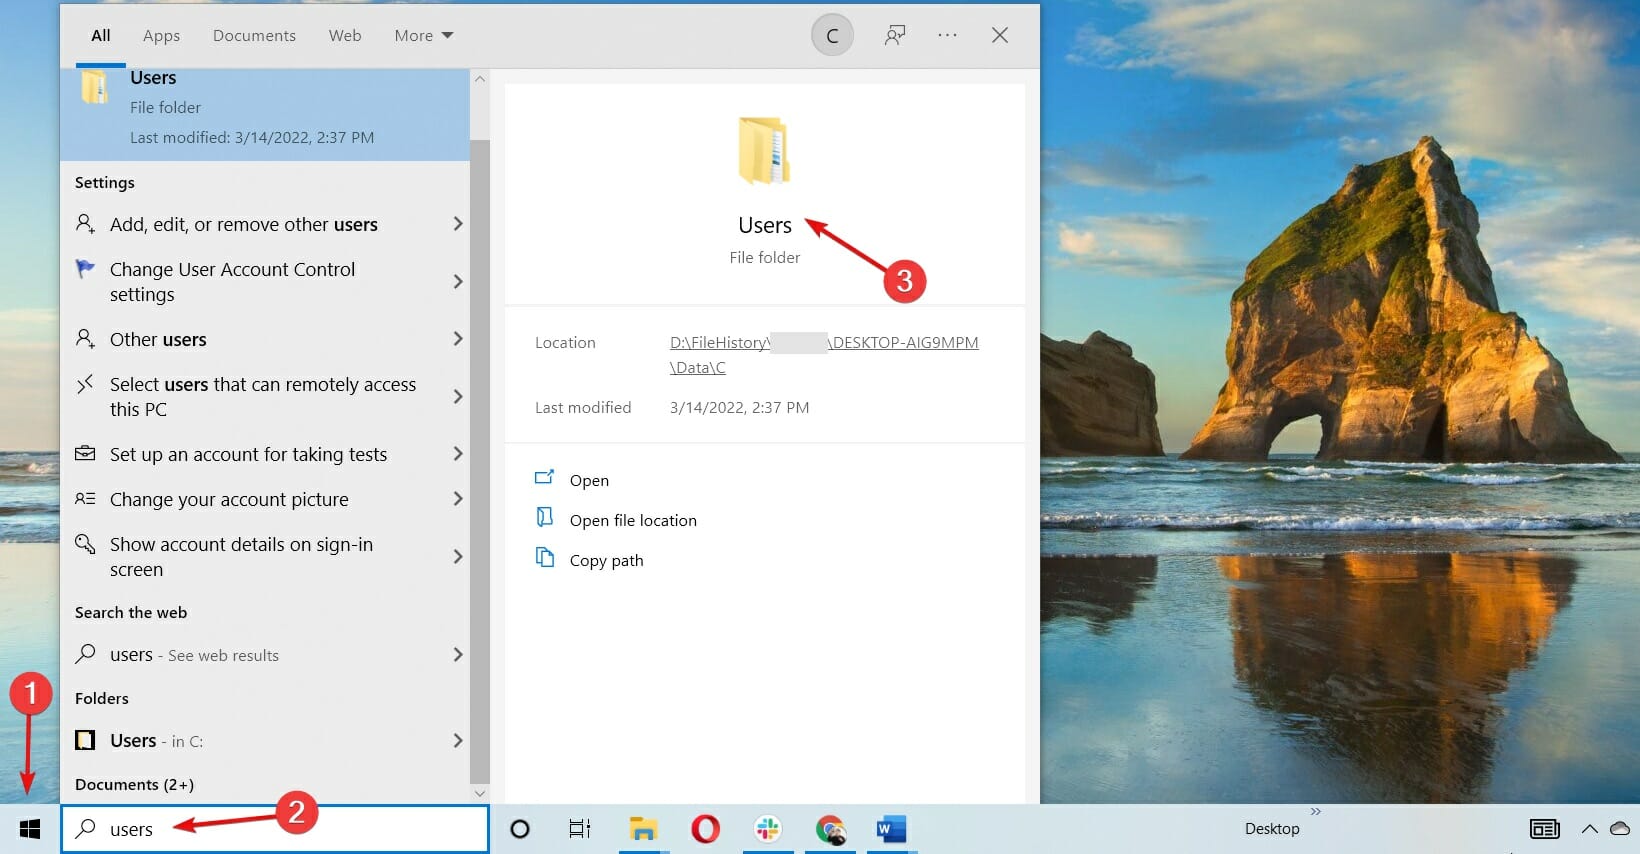Select Change User Account Control settings
This screenshot has height=854, width=1640.
(x=232, y=282)
